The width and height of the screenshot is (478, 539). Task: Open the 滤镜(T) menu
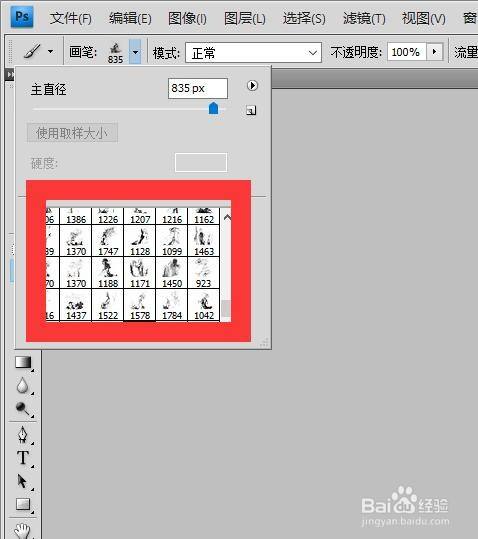tap(364, 18)
